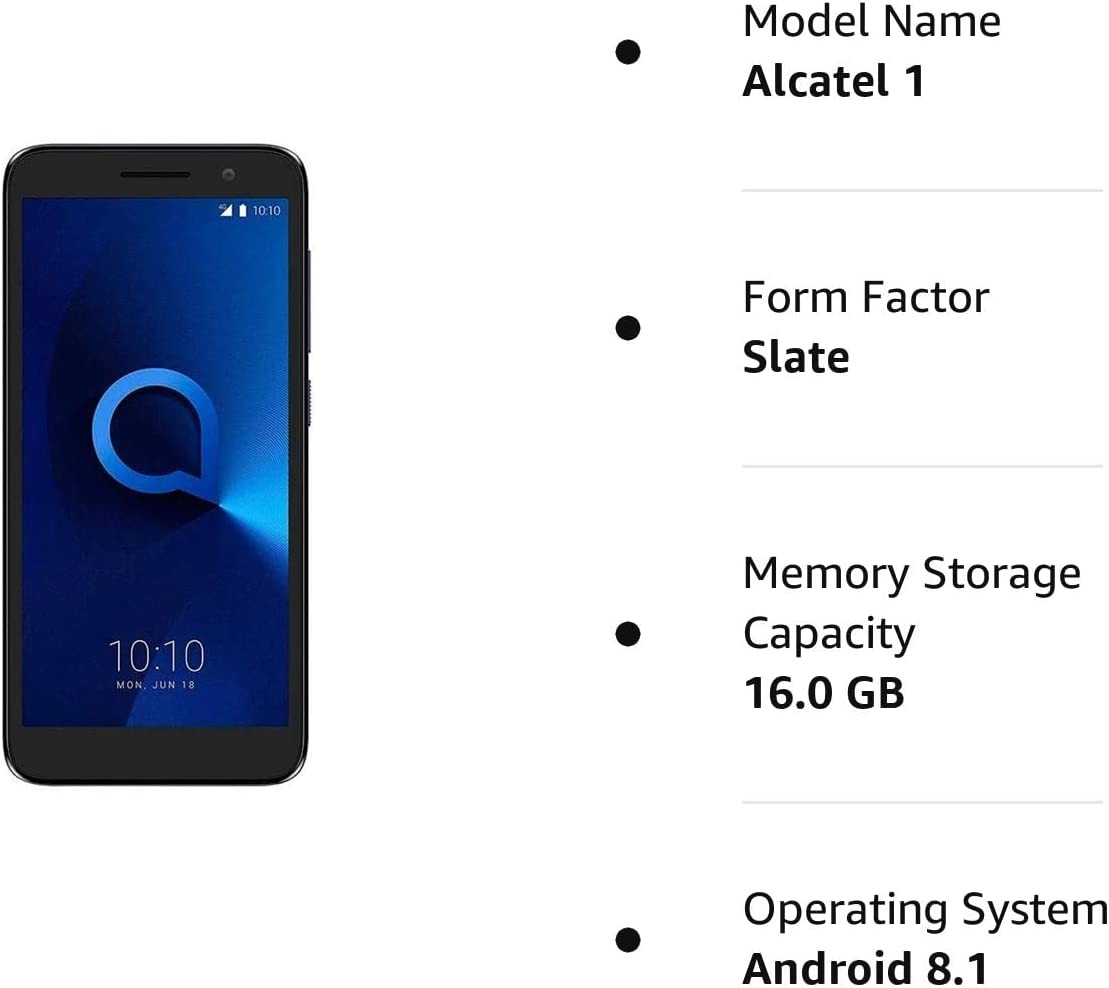The width and height of the screenshot is (1109, 988).
Task: Select the Alcatel 1 model value
Action: [834, 81]
